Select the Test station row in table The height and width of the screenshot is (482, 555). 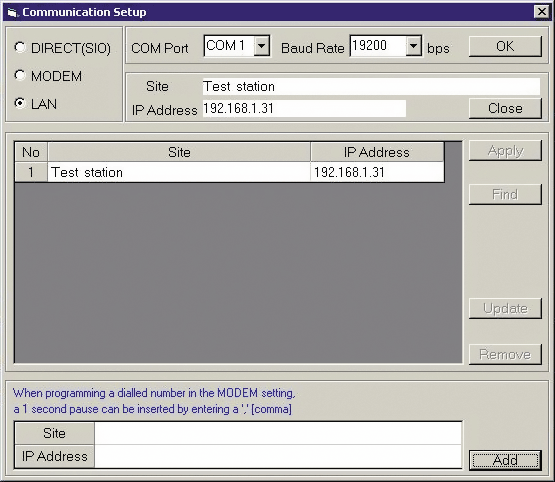229,172
